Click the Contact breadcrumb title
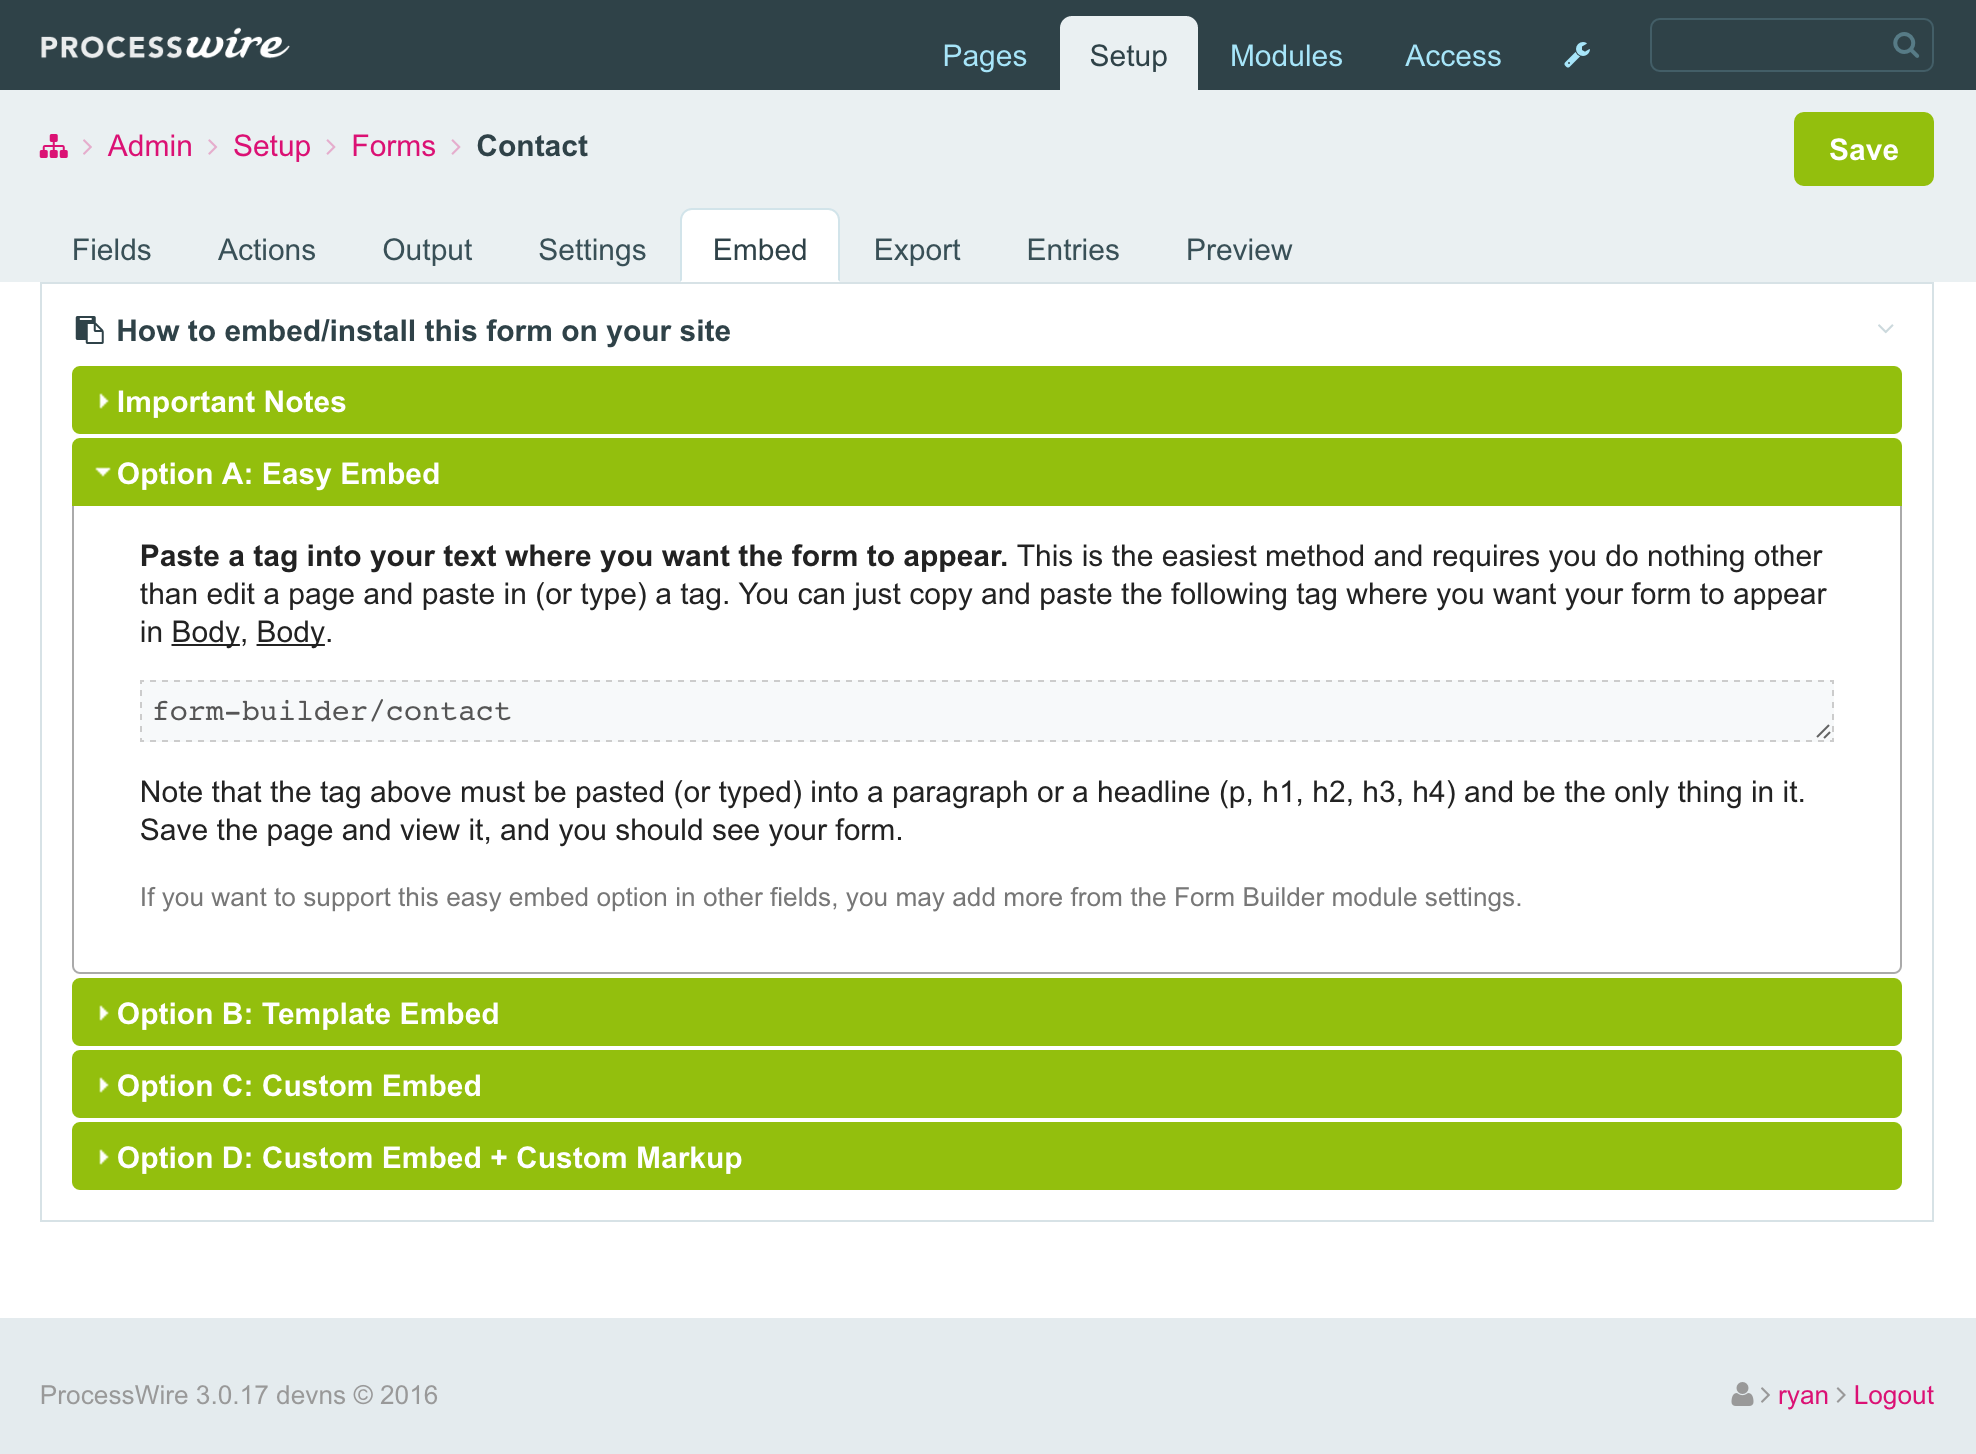The height and width of the screenshot is (1454, 1976). 532,146
